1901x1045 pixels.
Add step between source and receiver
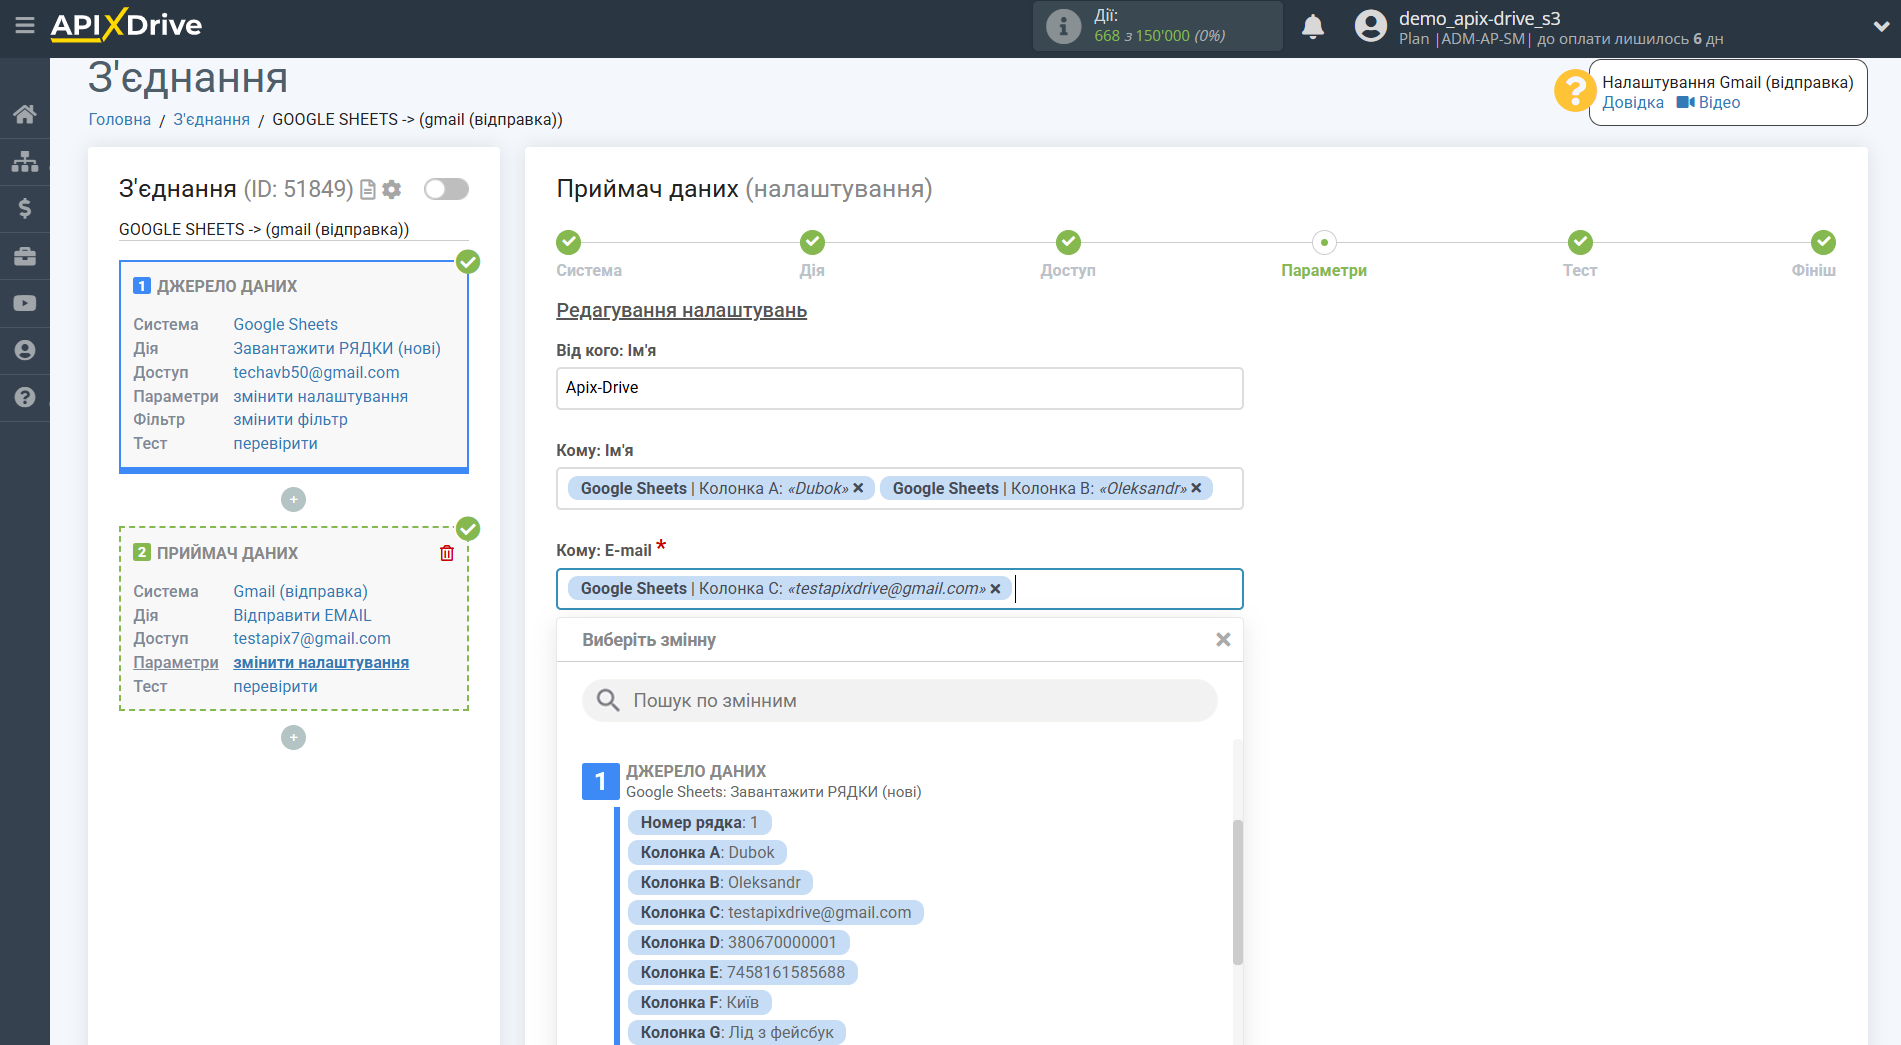pyautogui.click(x=293, y=499)
